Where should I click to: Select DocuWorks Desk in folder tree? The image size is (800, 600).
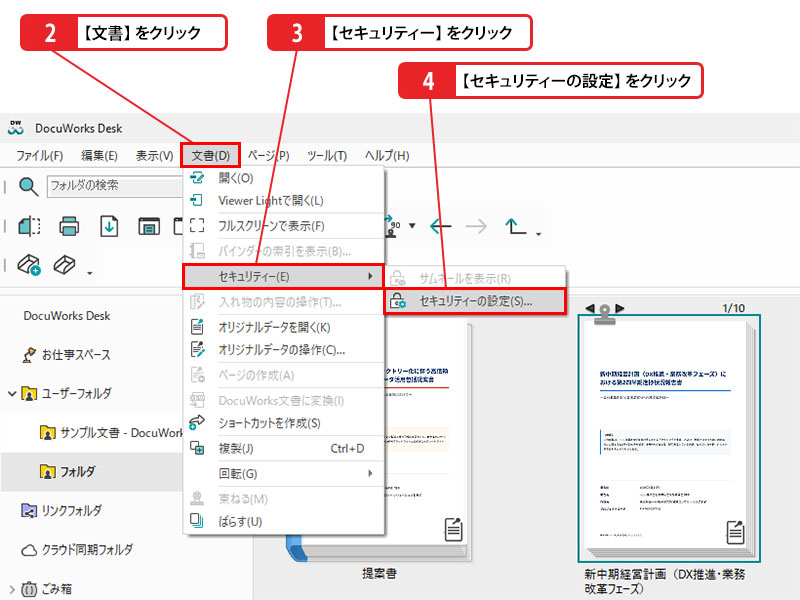tap(67, 316)
